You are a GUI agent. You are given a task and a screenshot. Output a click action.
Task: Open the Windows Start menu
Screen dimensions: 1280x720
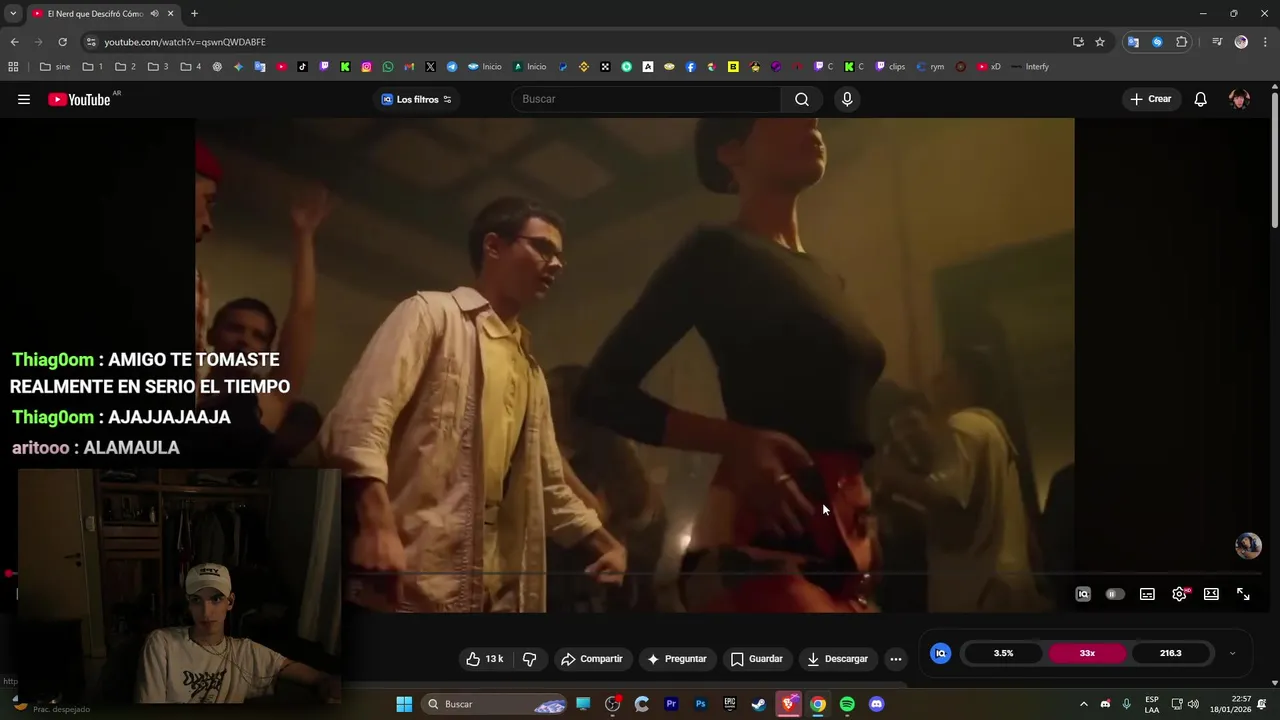pyautogui.click(x=404, y=704)
